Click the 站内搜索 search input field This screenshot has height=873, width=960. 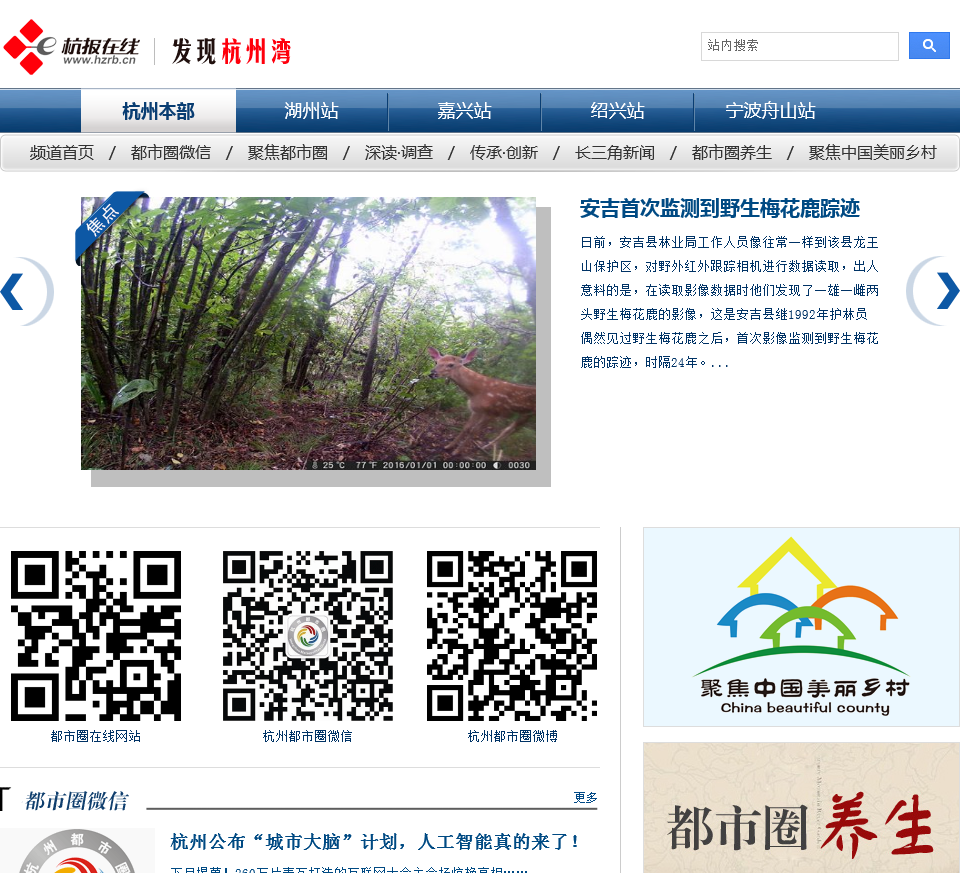coord(799,46)
